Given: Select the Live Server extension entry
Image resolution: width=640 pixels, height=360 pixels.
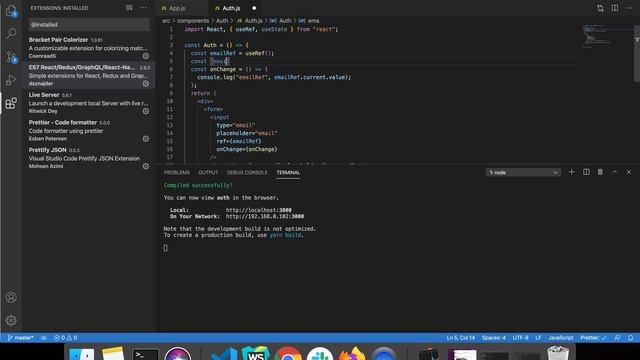Looking at the screenshot, I should 89,103.
